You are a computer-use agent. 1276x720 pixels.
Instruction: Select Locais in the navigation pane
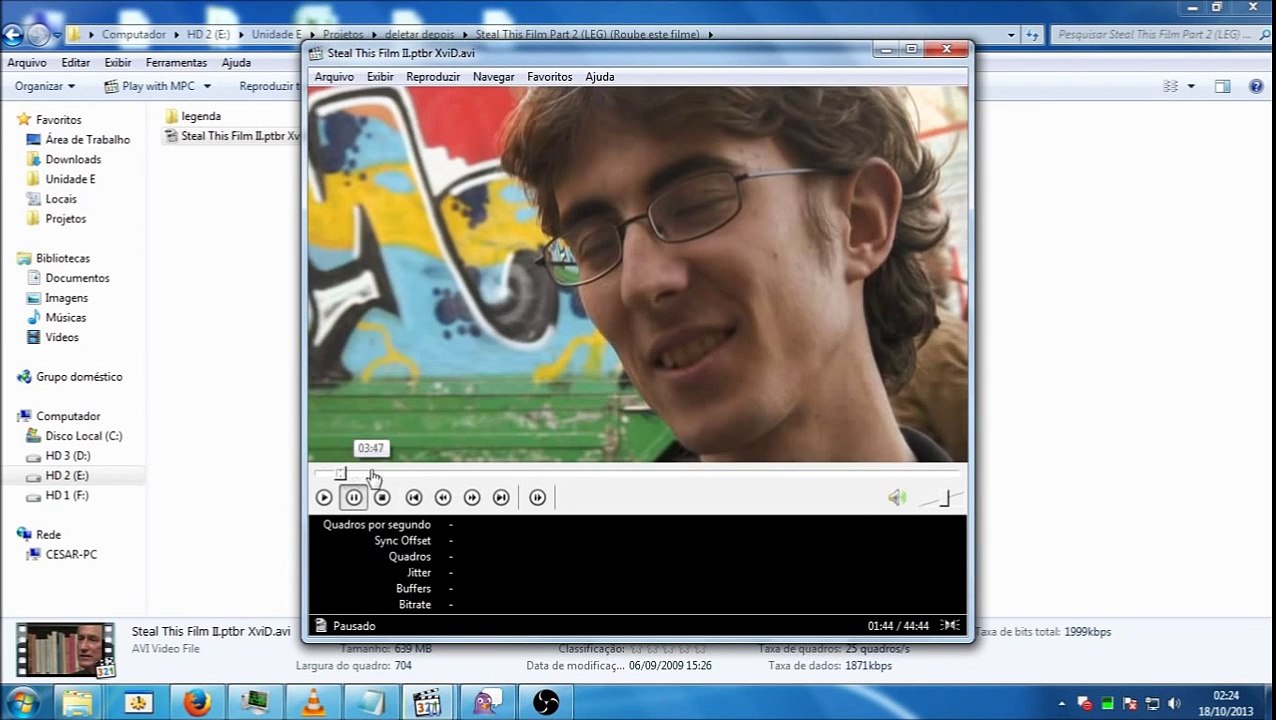click(x=52, y=199)
